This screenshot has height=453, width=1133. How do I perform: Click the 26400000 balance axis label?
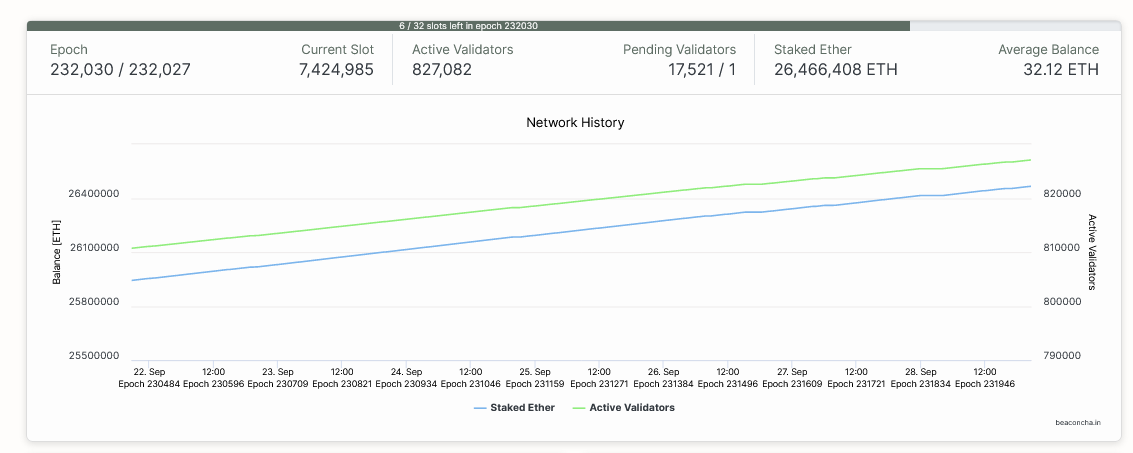92,194
